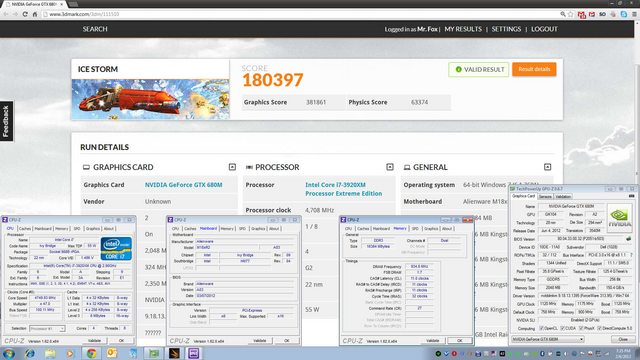Screen dimensions: 640x360
Task: Click the orange Result details button
Action: (534, 69)
